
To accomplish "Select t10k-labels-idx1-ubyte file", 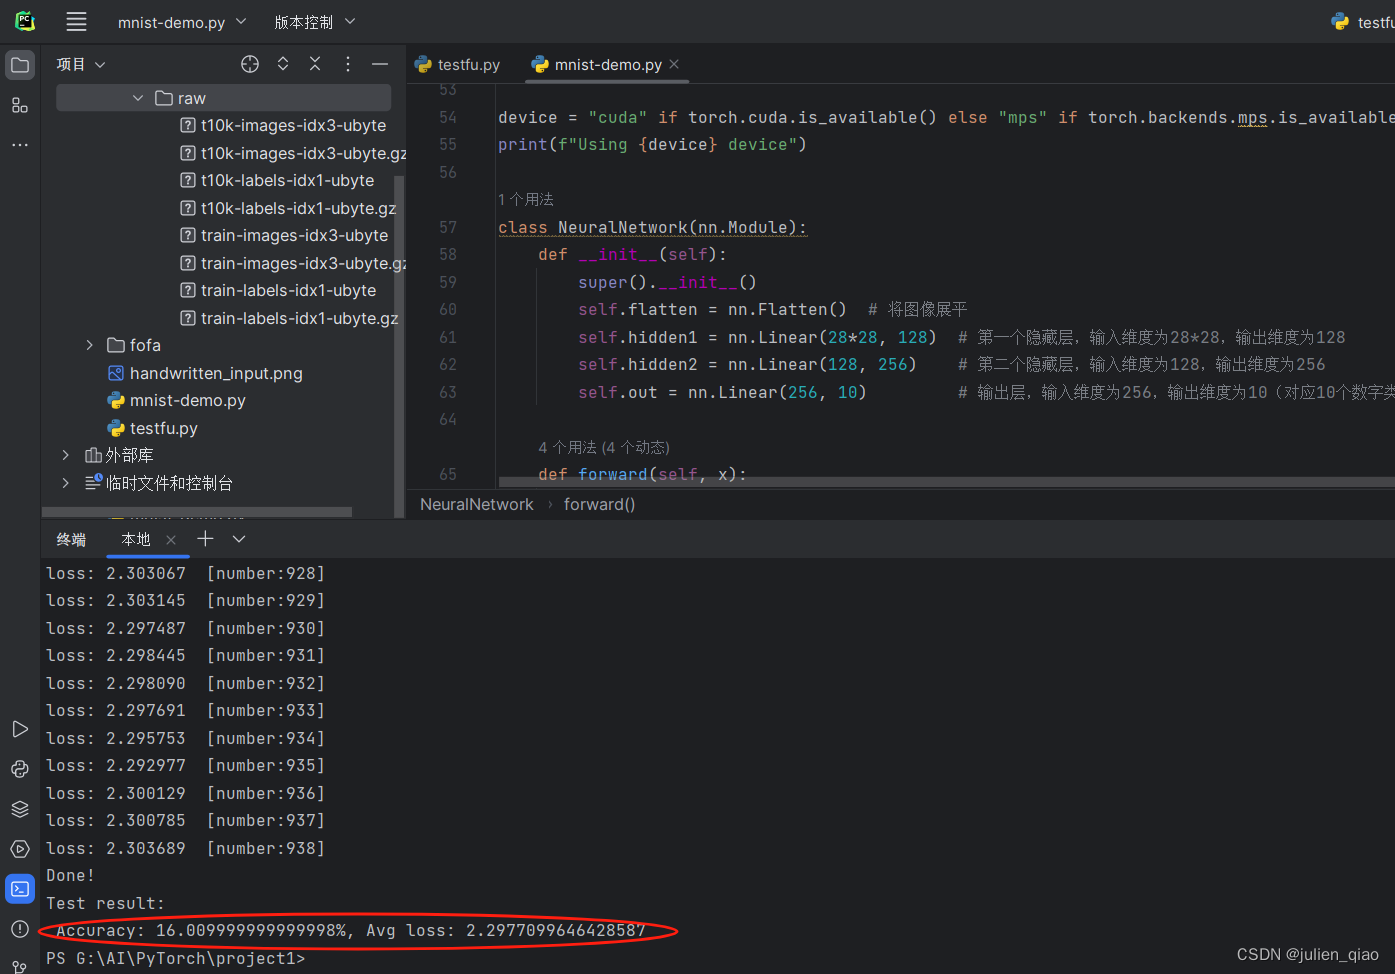I will point(277,180).
